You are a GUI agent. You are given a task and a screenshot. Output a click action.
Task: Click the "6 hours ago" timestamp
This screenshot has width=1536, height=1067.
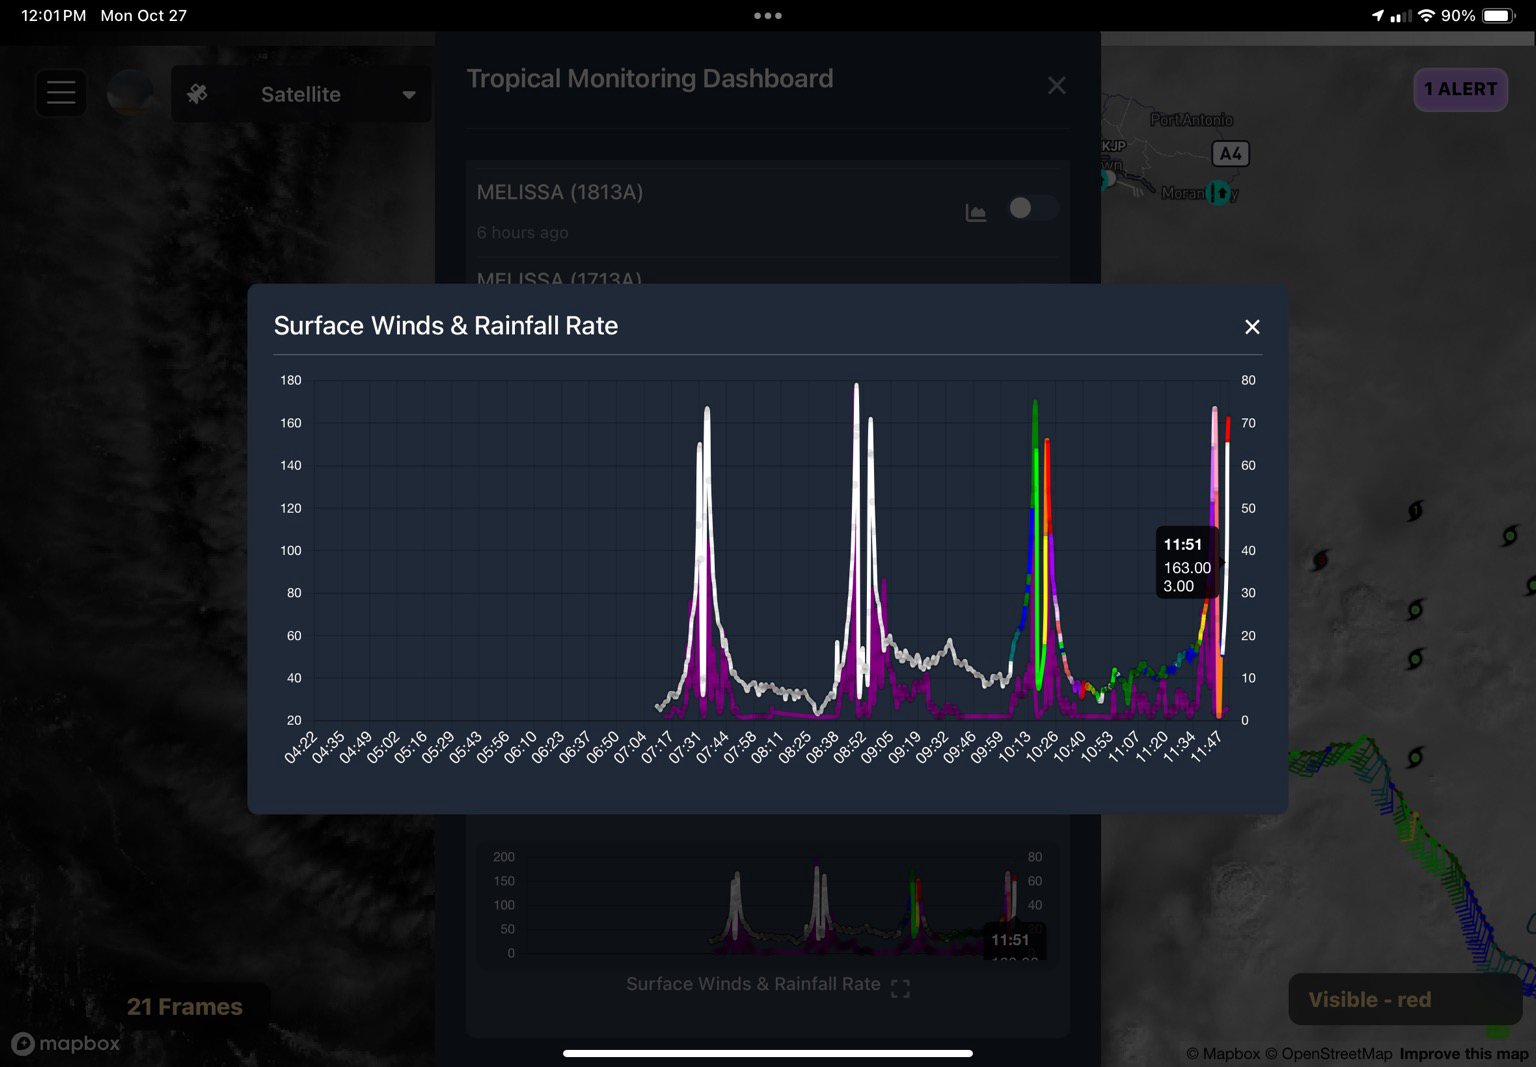pyautogui.click(x=522, y=233)
